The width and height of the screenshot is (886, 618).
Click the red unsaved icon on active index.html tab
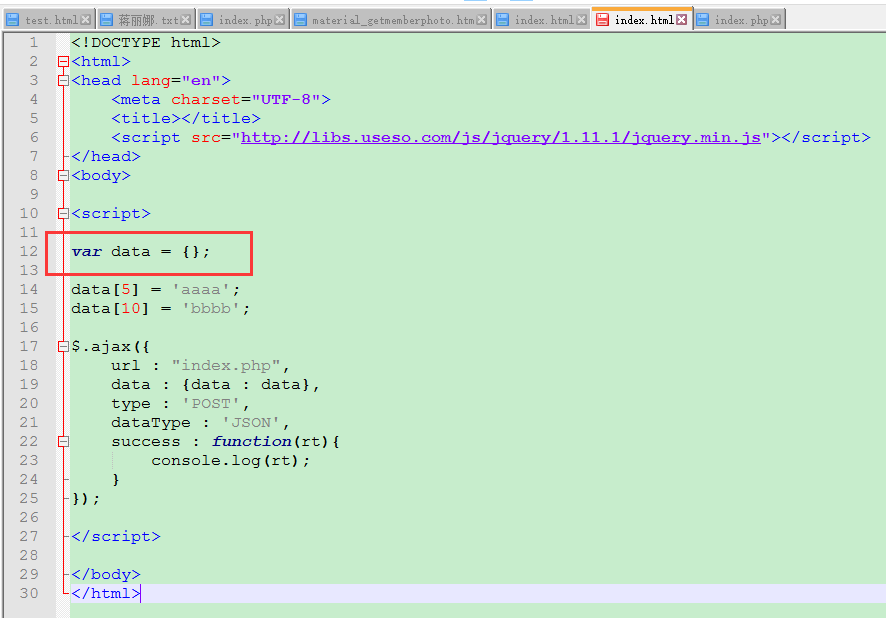pos(602,20)
